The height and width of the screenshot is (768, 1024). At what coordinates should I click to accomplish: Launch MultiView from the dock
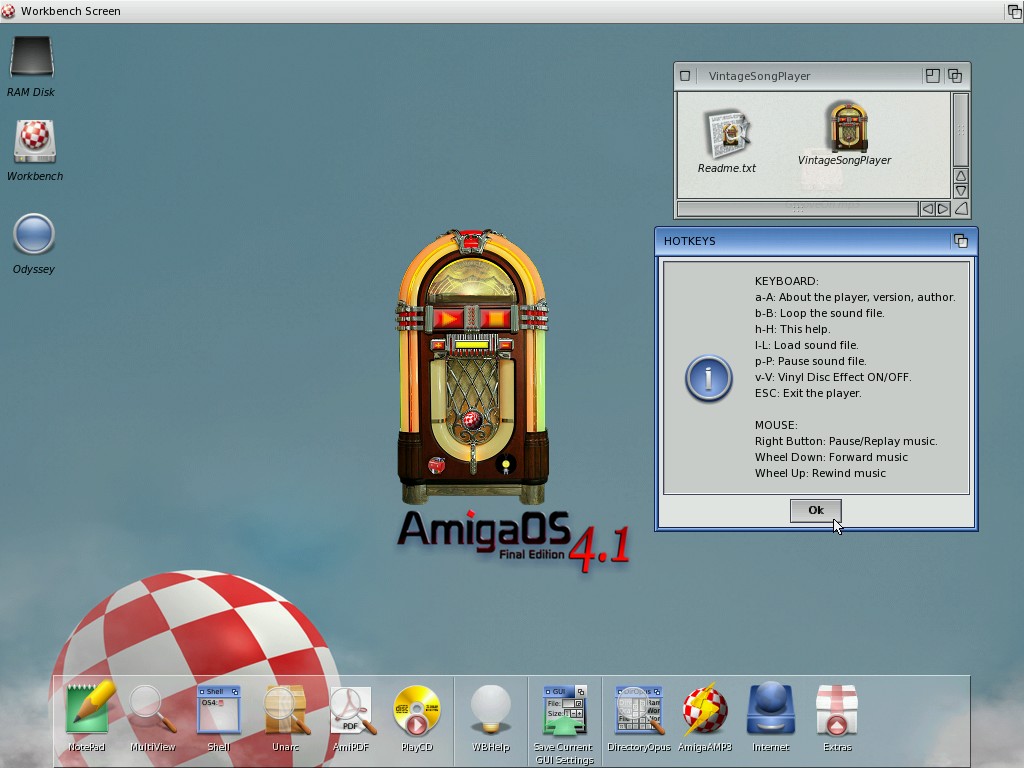pos(152,710)
